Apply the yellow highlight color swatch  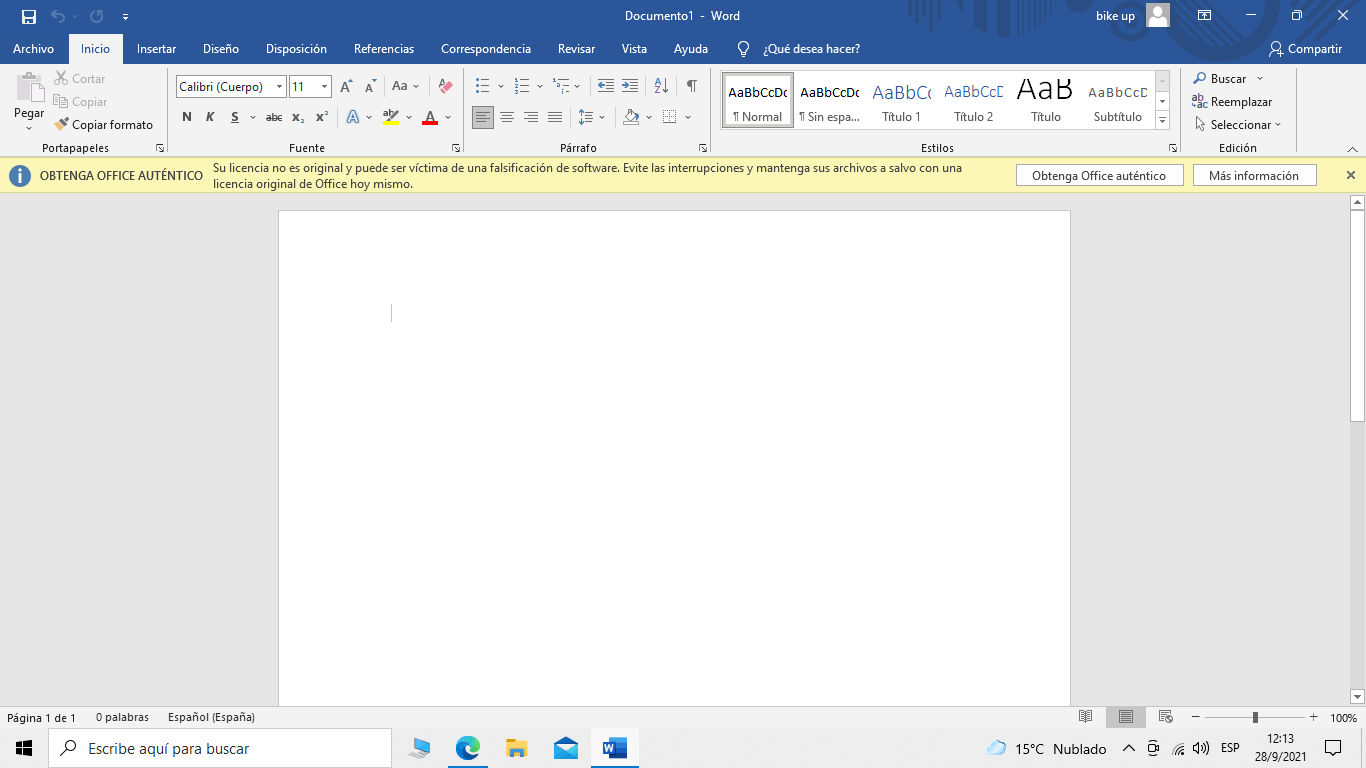tap(391, 117)
